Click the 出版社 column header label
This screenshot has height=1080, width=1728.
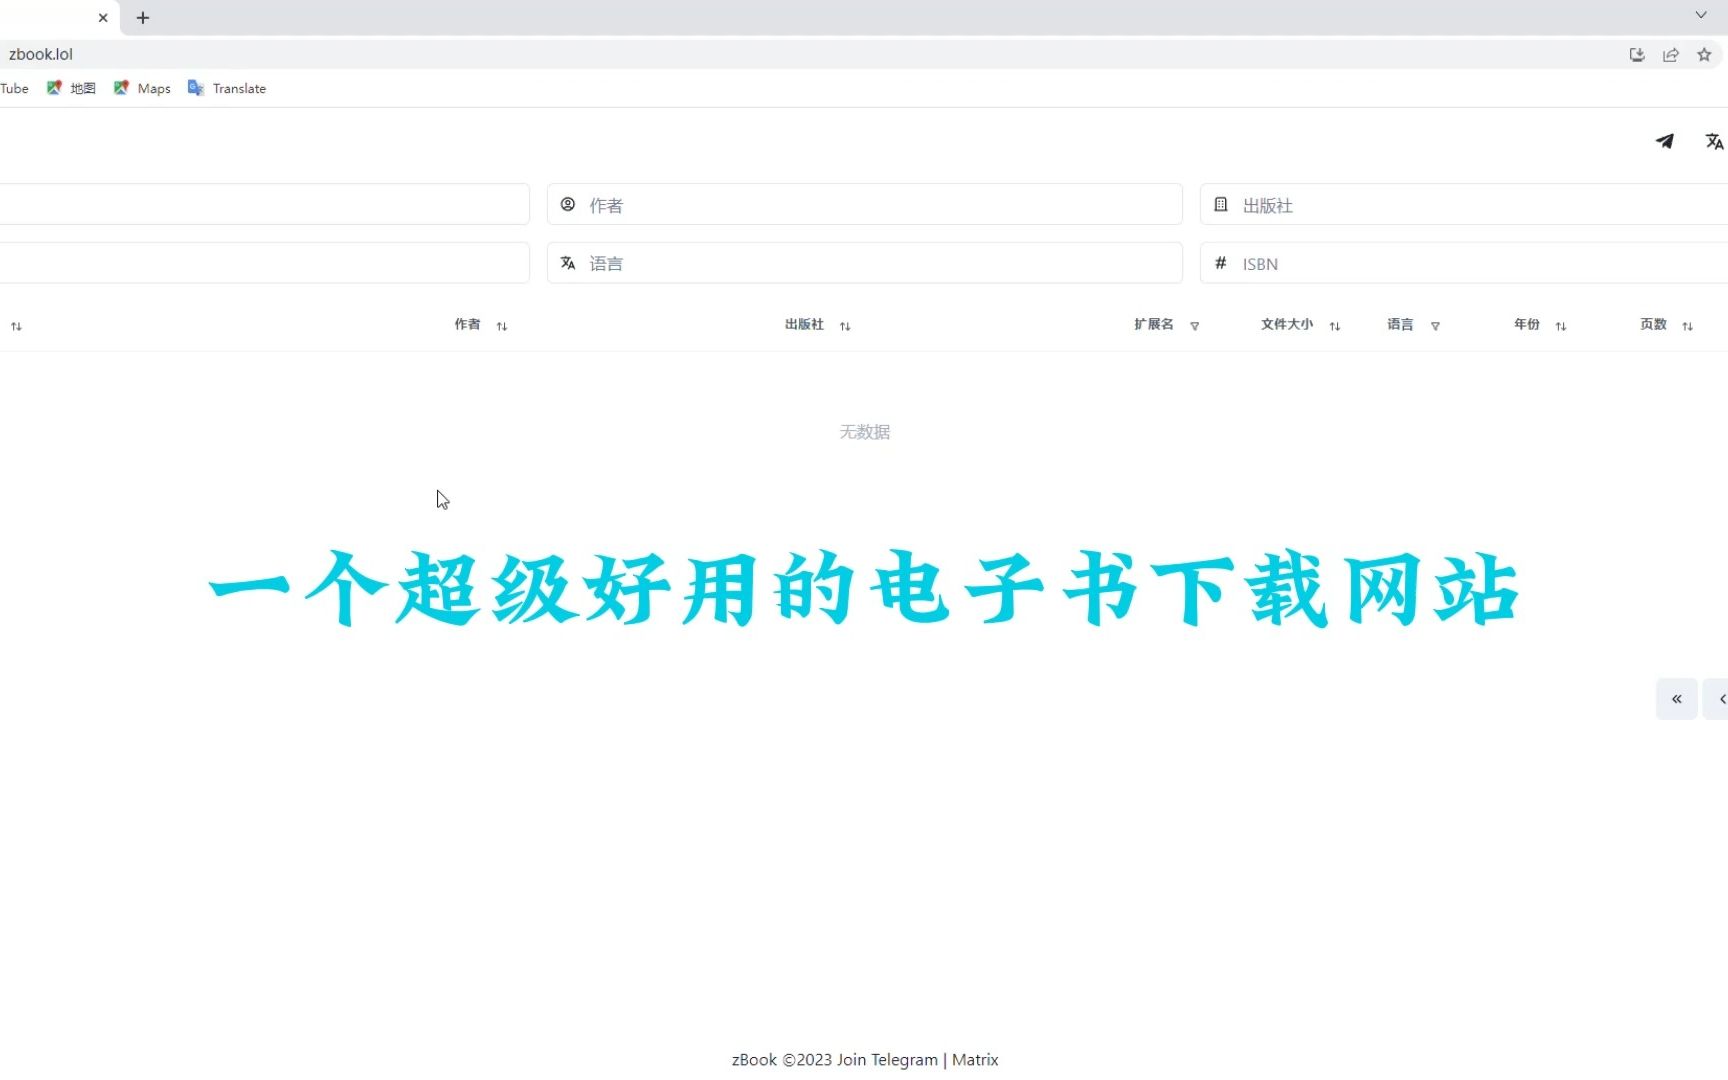point(804,324)
